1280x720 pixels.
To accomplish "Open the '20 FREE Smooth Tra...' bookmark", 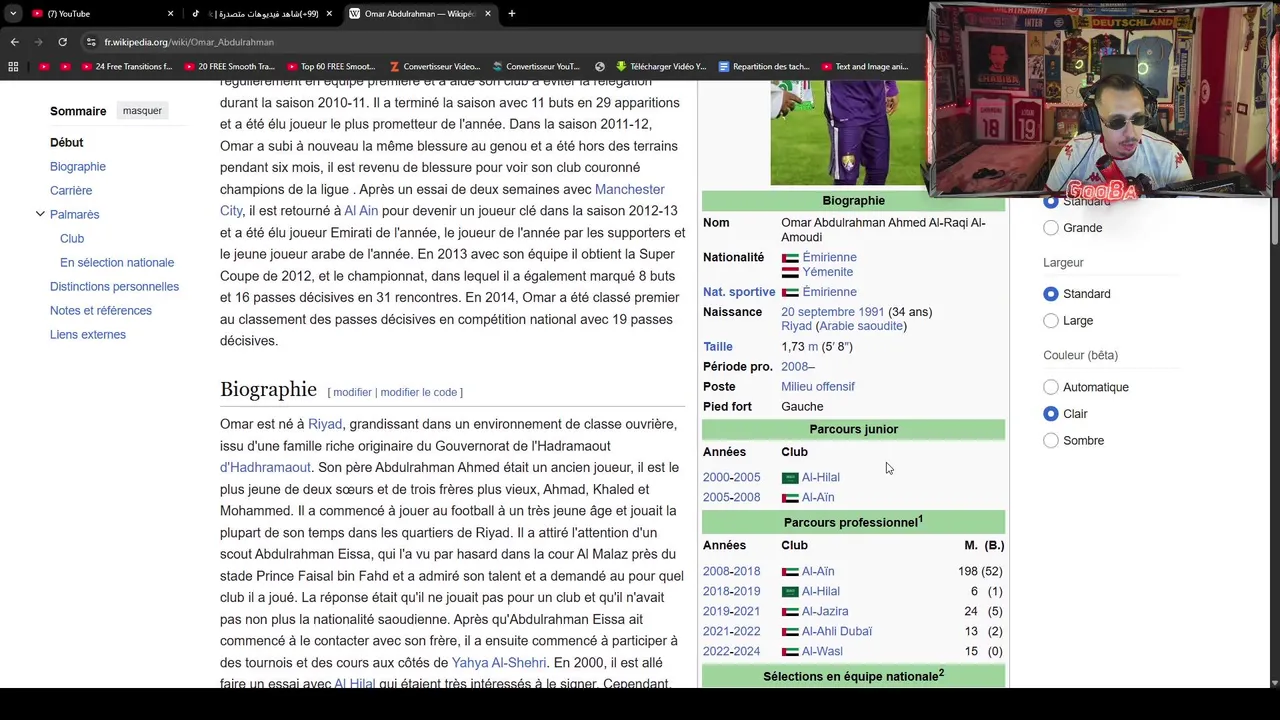I will point(230,67).
